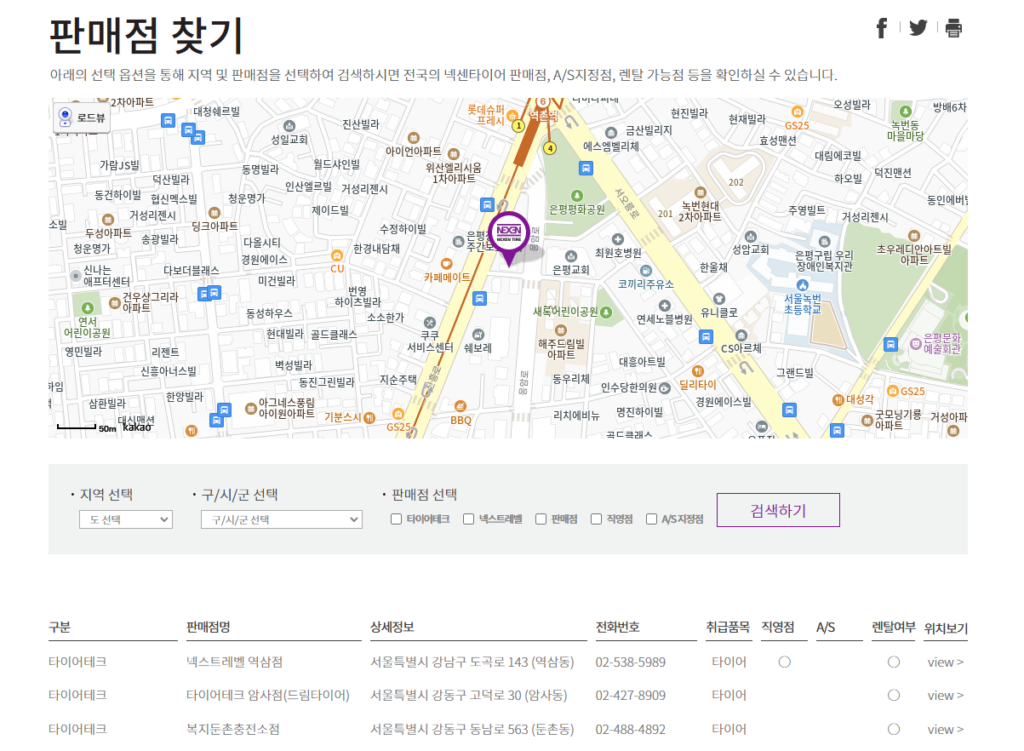Select the CU convenience store icon
Viewport: 1024px width, 751px height.
pyautogui.click(x=337, y=255)
